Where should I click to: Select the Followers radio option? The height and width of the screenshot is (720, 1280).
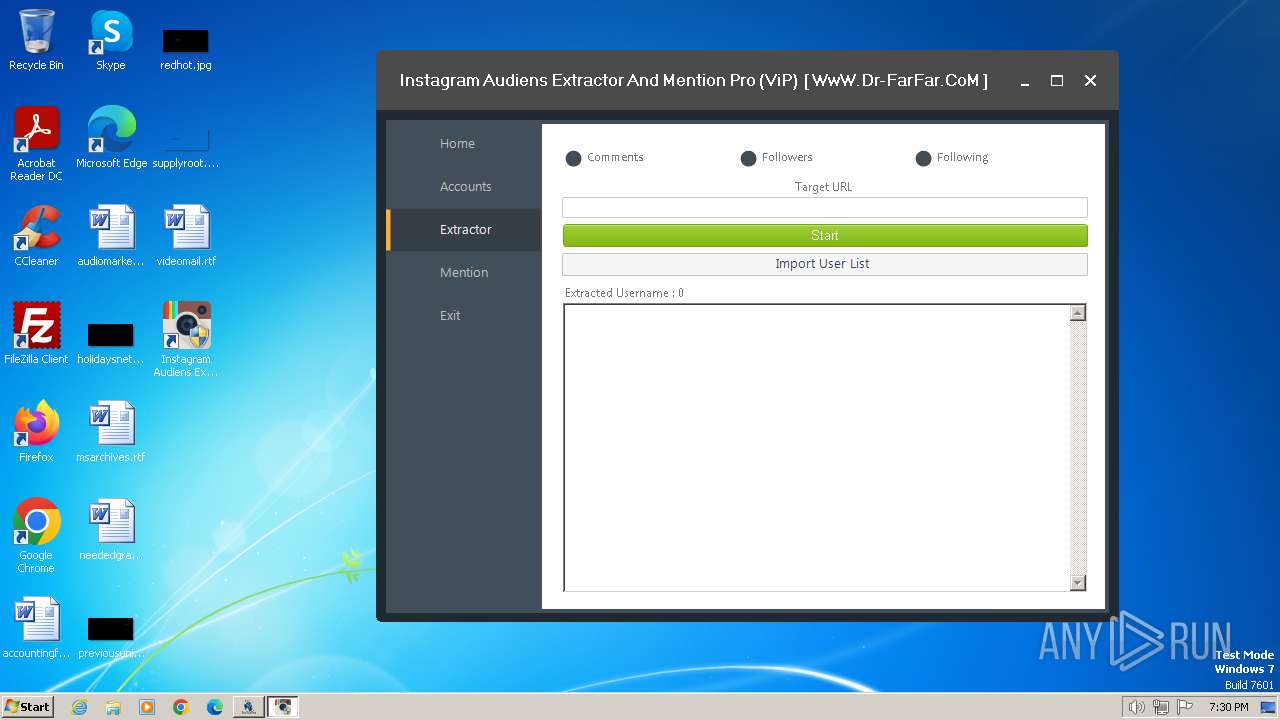click(777, 158)
